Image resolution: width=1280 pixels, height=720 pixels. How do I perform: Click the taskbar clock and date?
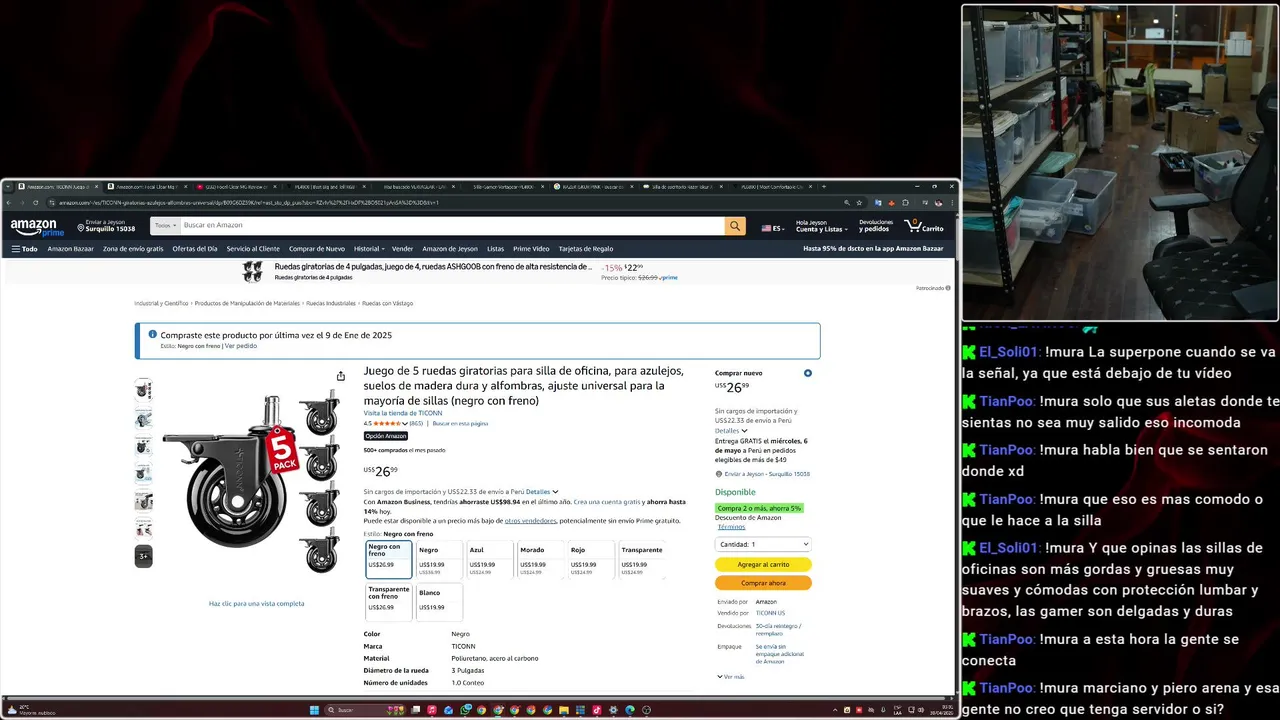coord(941,710)
